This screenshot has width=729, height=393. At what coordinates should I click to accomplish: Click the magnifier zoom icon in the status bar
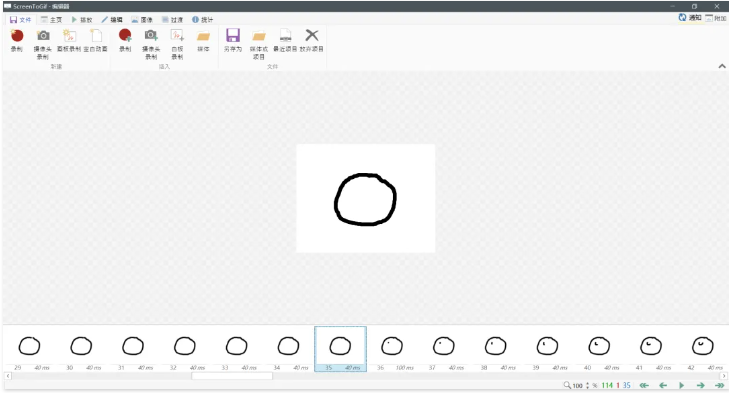click(x=567, y=385)
